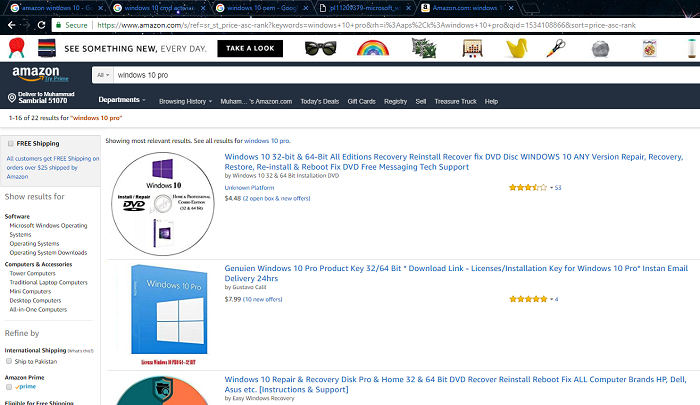
Task: Click '2 open box & new offers' link
Action: coord(276,198)
